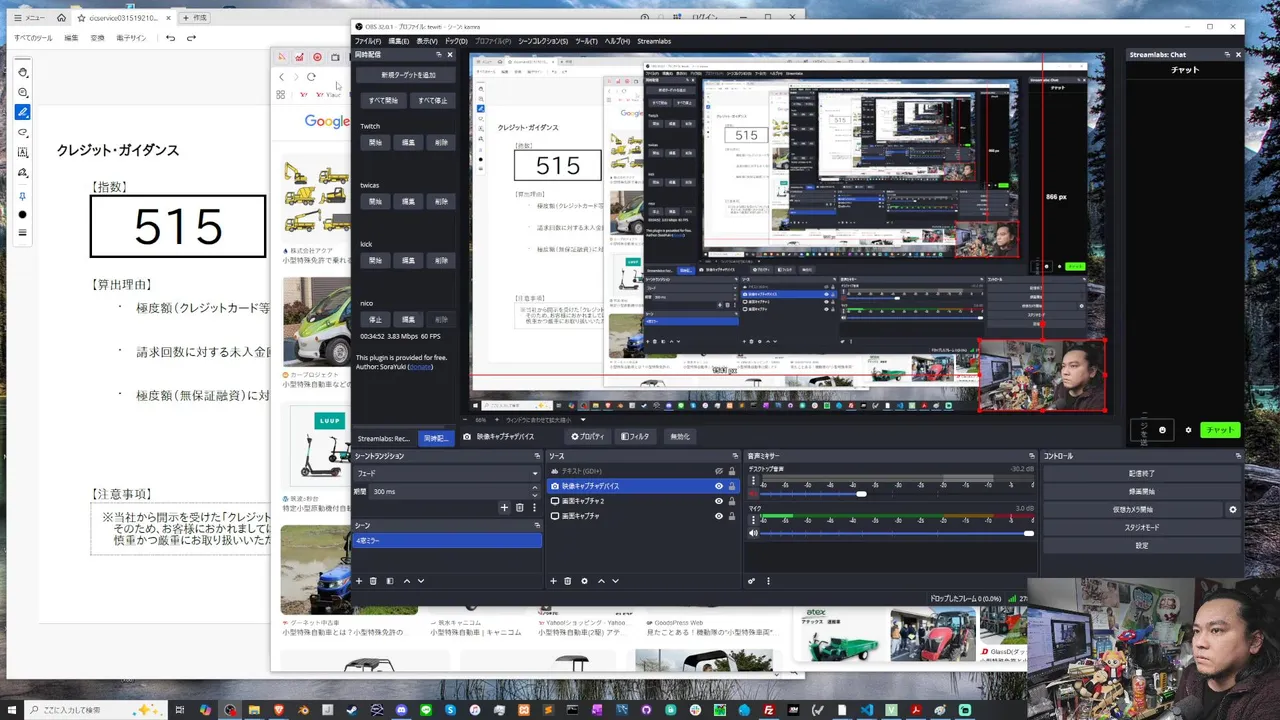Select the stamp/sign tool in Acrobat

tap(22, 172)
